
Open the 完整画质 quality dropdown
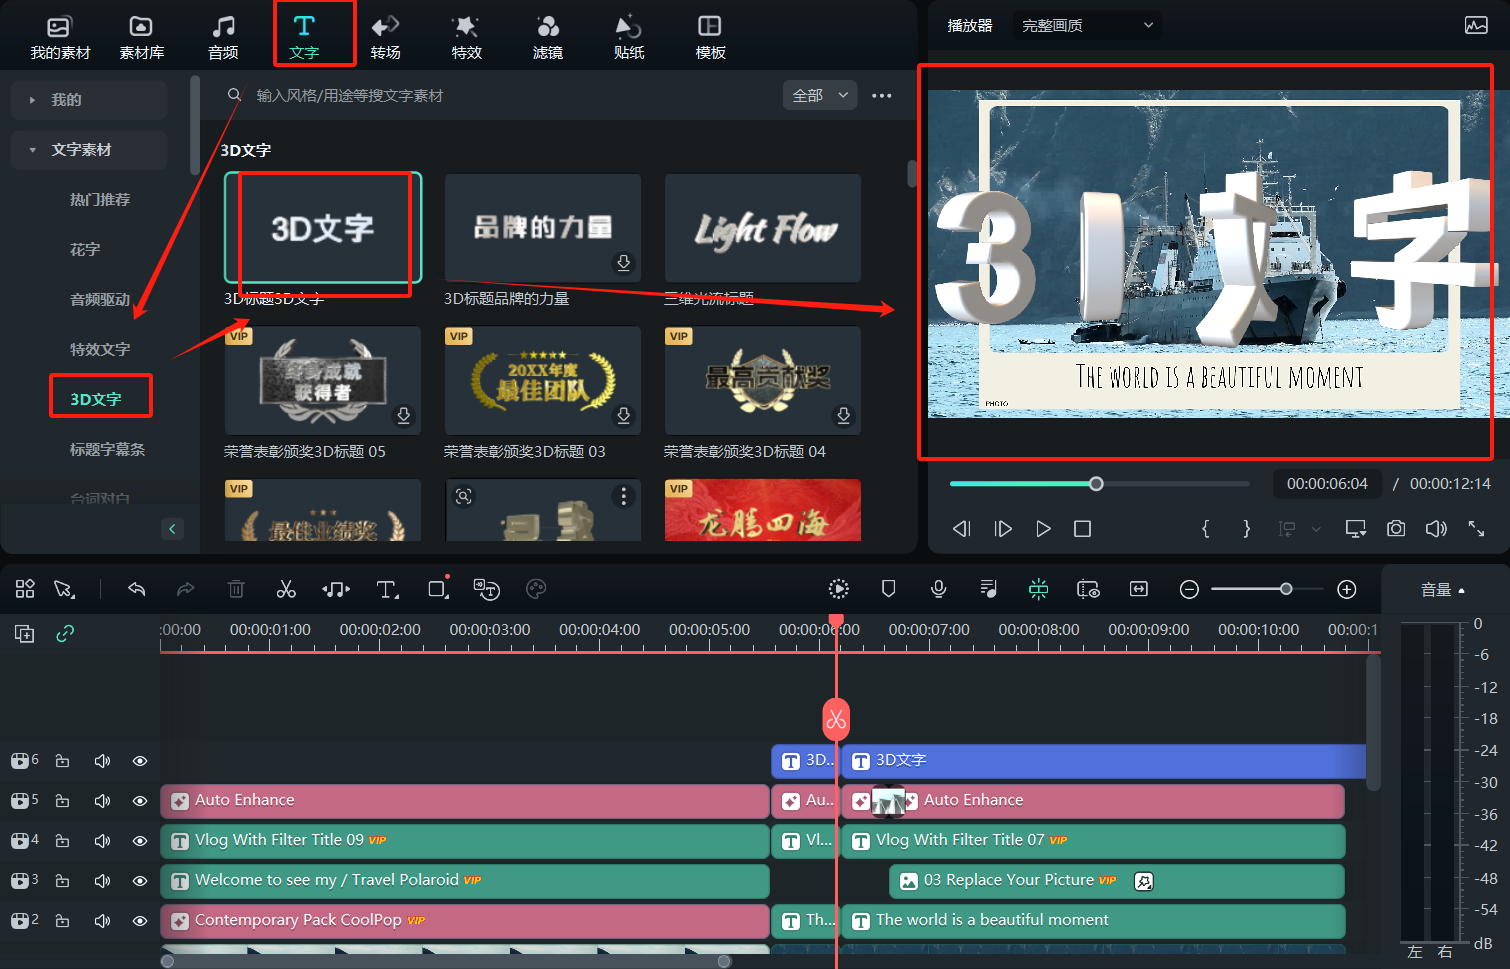pos(1087,25)
